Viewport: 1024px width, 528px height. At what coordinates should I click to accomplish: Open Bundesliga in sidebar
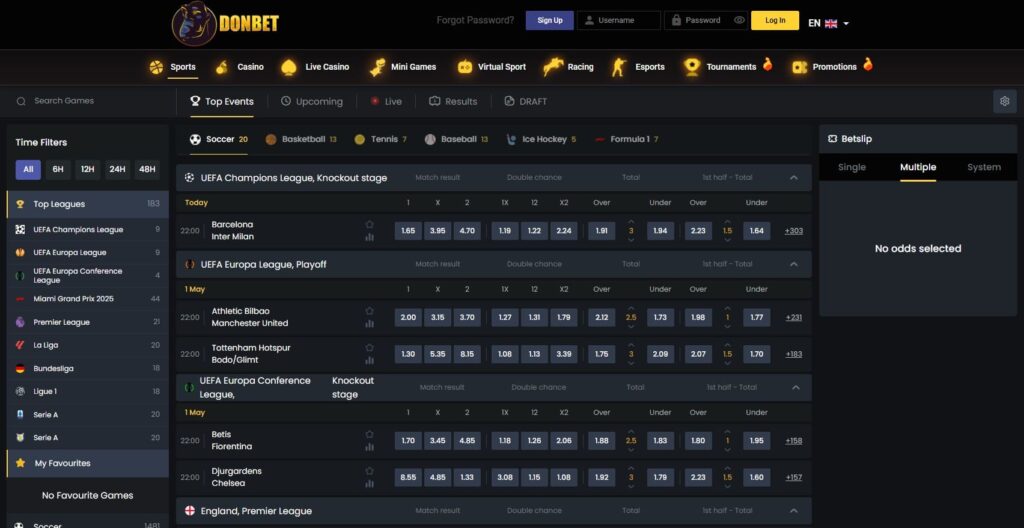point(88,369)
